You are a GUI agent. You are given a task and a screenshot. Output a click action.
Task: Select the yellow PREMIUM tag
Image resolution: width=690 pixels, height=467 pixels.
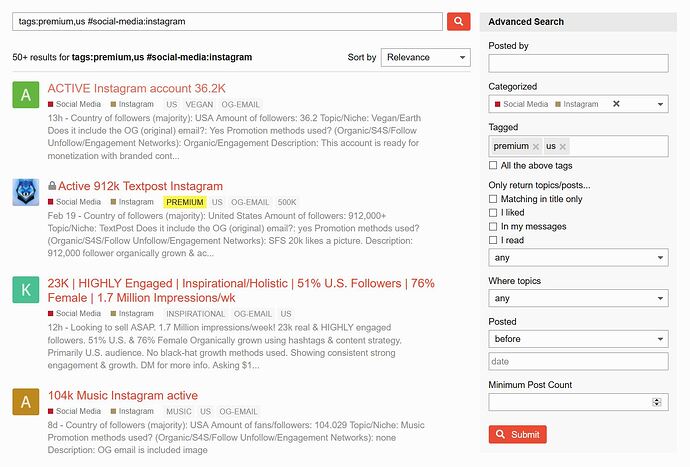pyautogui.click(x=185, y=202)
